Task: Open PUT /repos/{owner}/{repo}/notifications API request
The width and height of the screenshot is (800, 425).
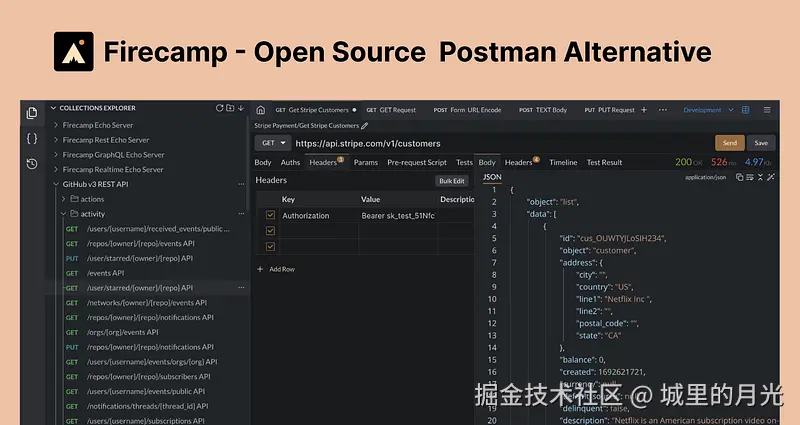Action: [x=139, y=347]
